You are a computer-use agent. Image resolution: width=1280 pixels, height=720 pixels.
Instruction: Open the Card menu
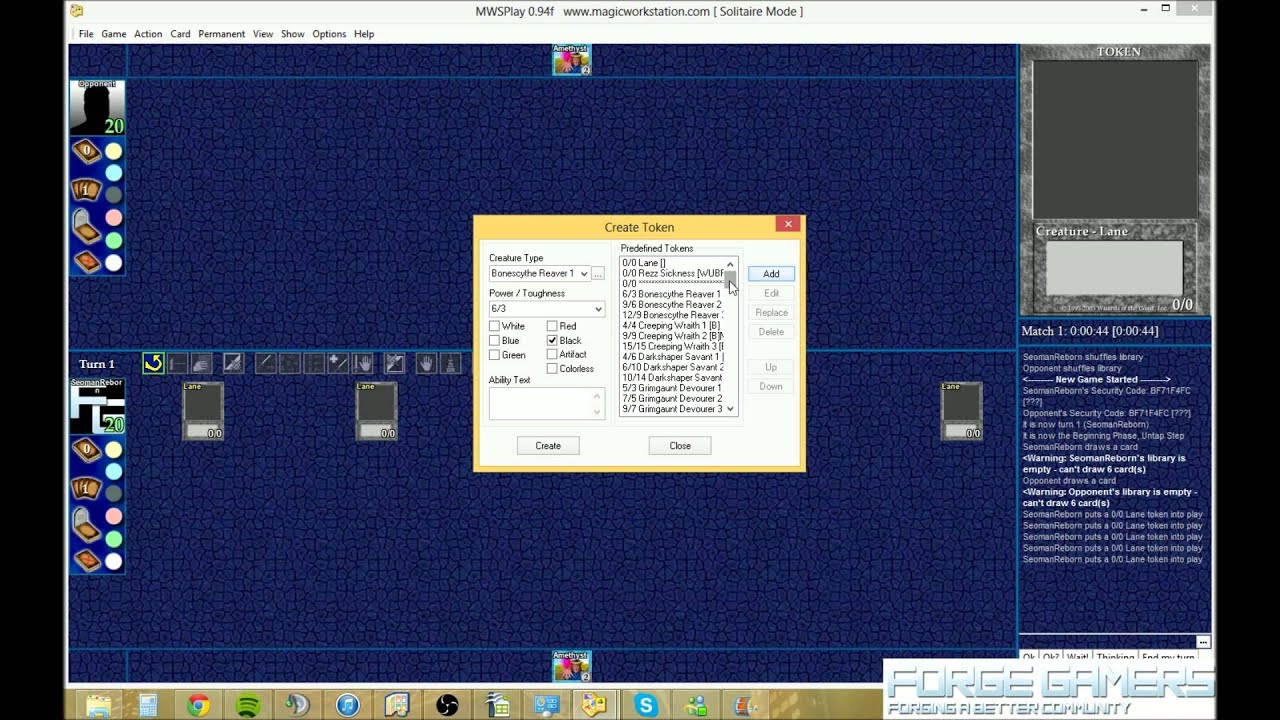[180, 34]
